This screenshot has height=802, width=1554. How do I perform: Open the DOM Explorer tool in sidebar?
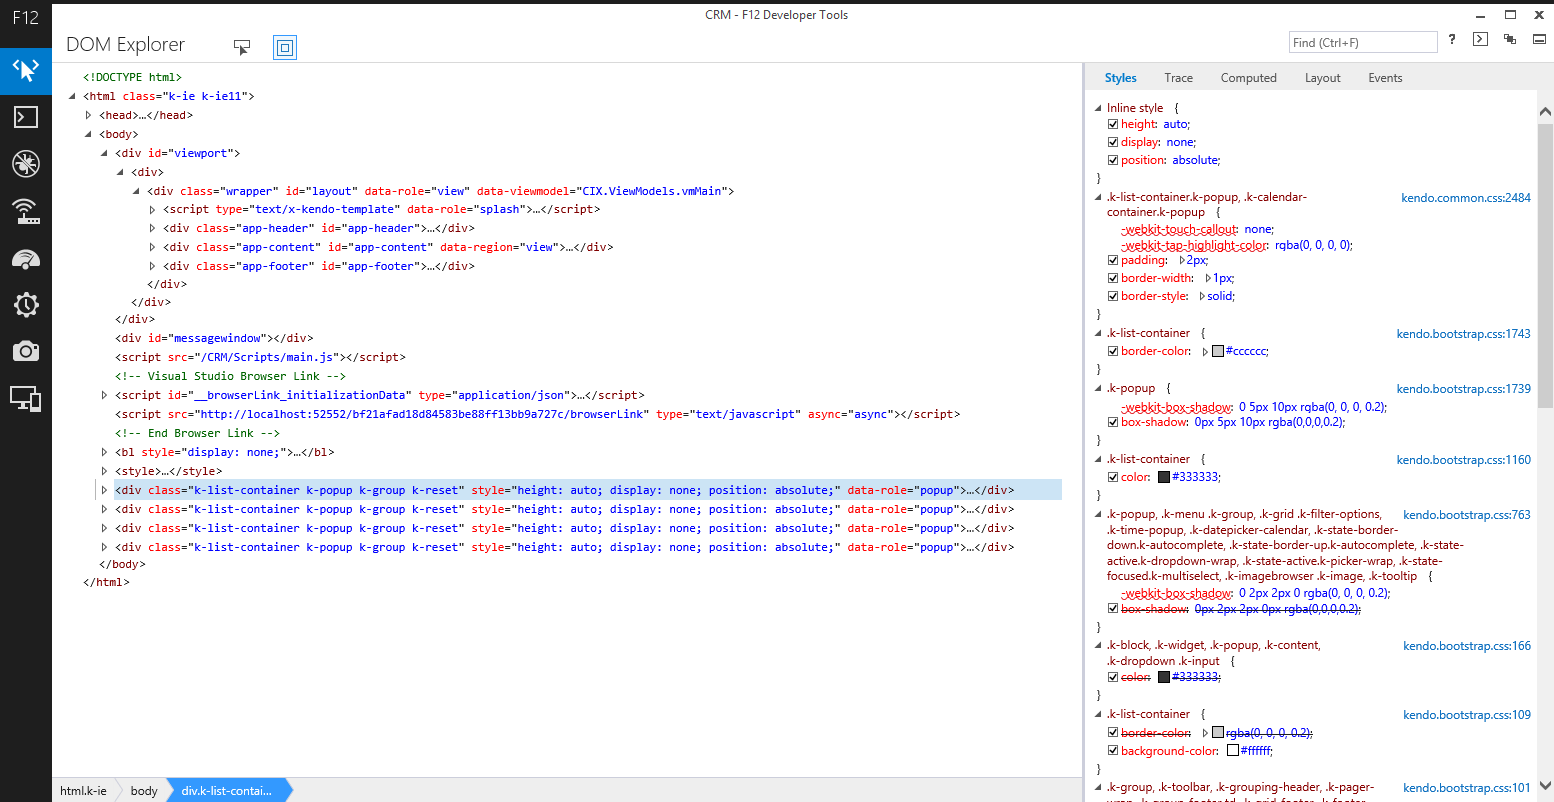[26, 70]
